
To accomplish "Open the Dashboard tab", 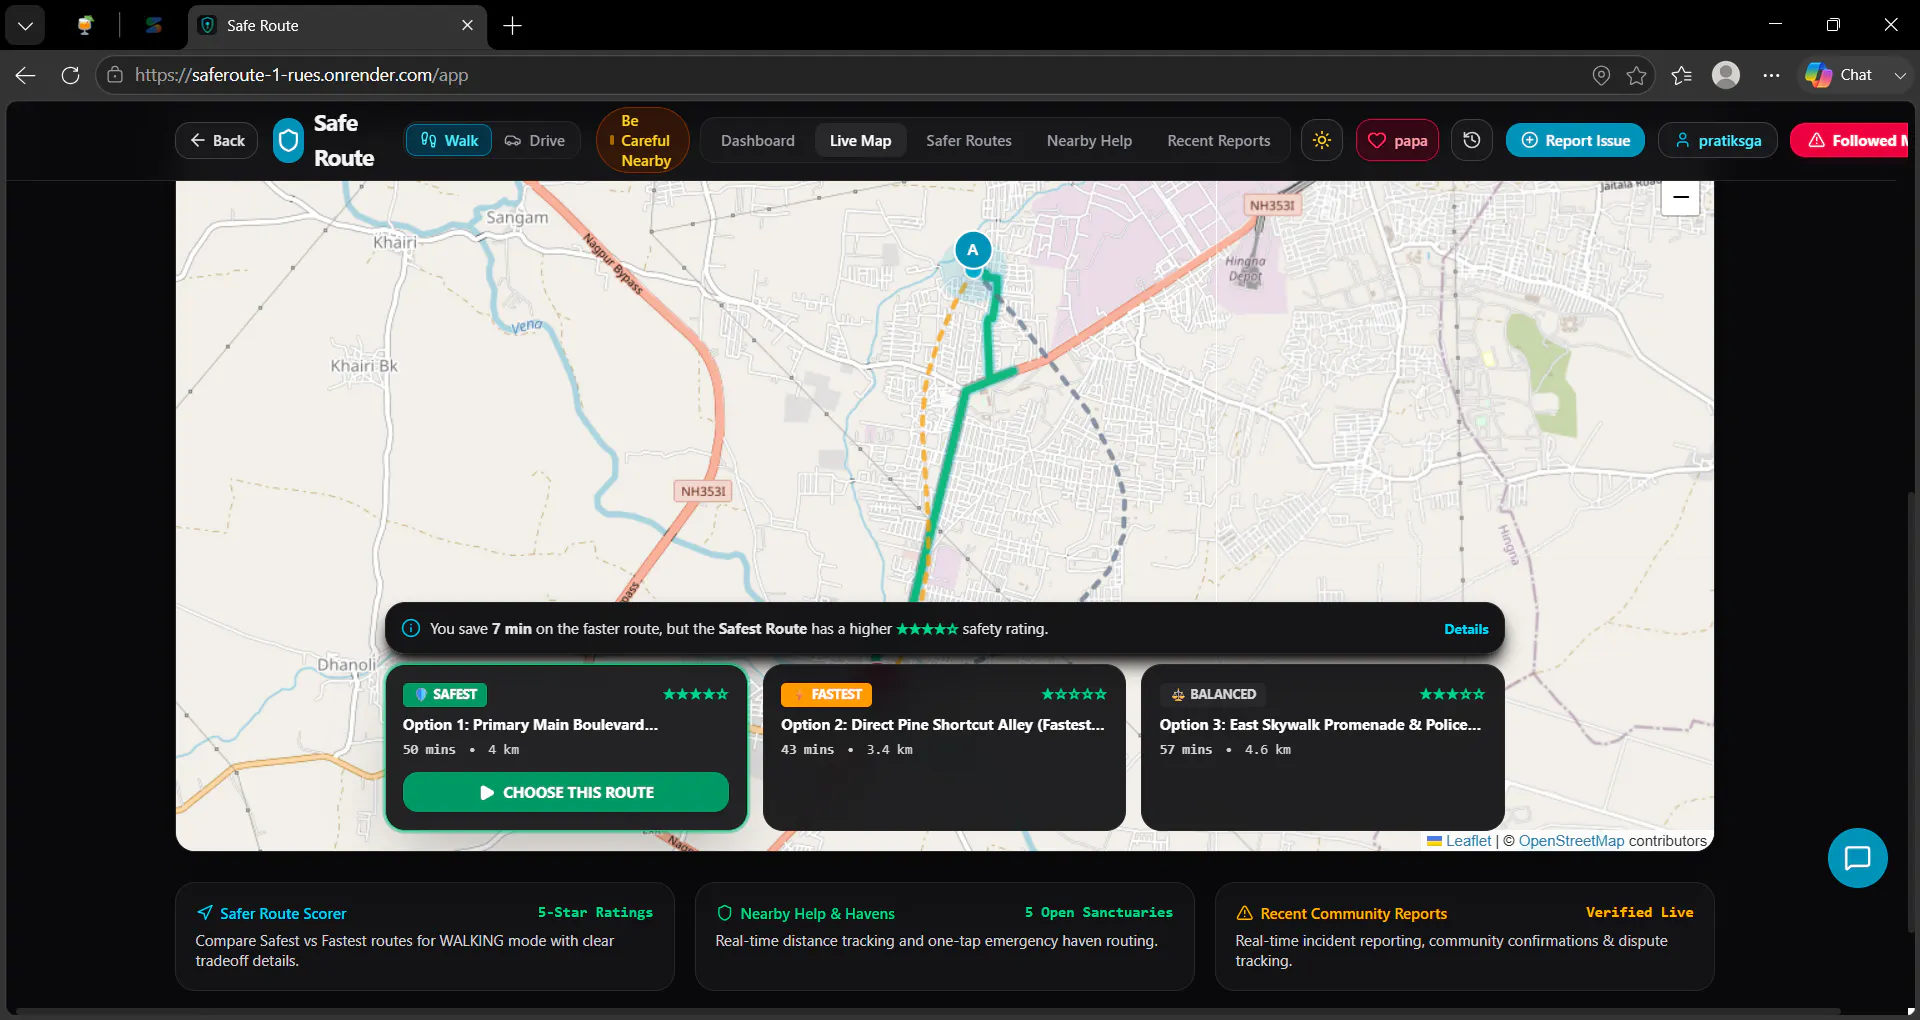I will pyautogui.click(x=758, y=140).
